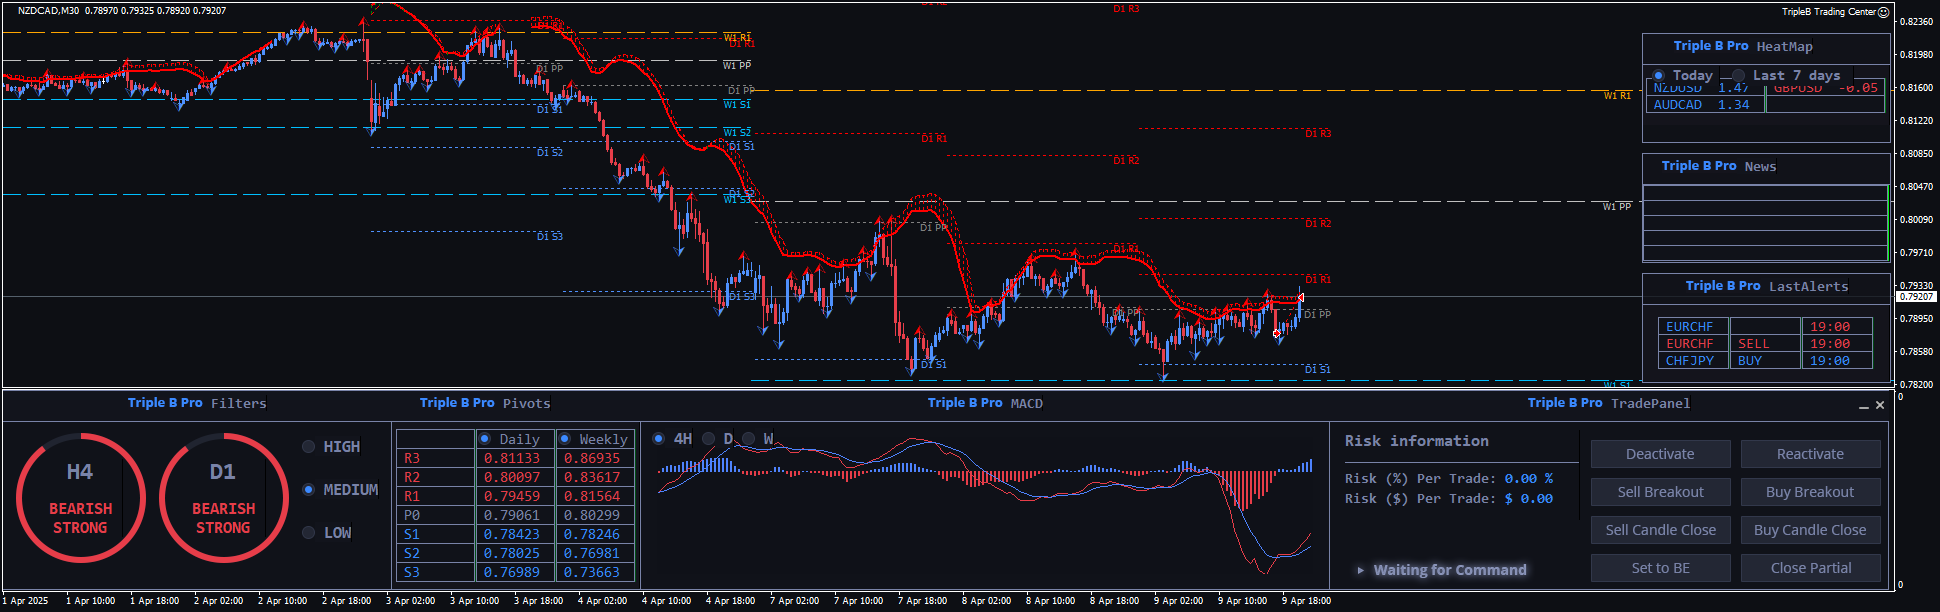This screenshot has width=1940, height=612.
Task: Select the HIGH filter radio button
Action: (x=309, y=447)
